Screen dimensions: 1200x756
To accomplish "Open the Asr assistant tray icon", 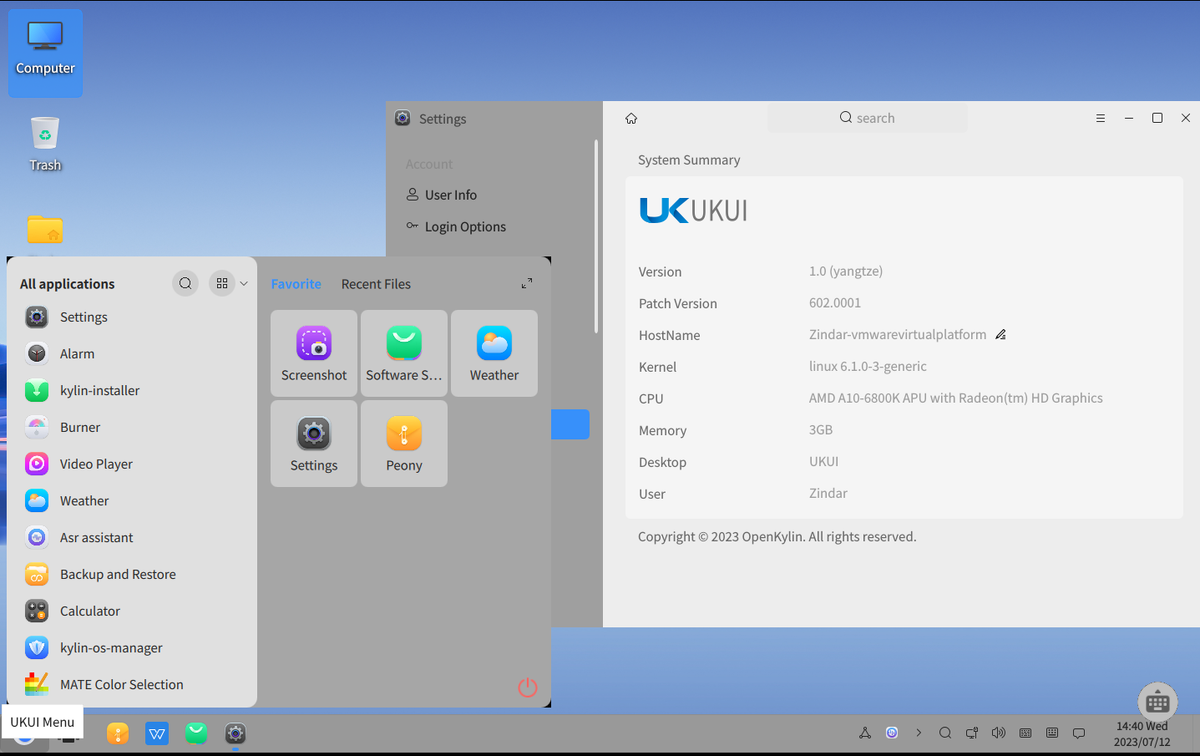I will pos(892,733).
